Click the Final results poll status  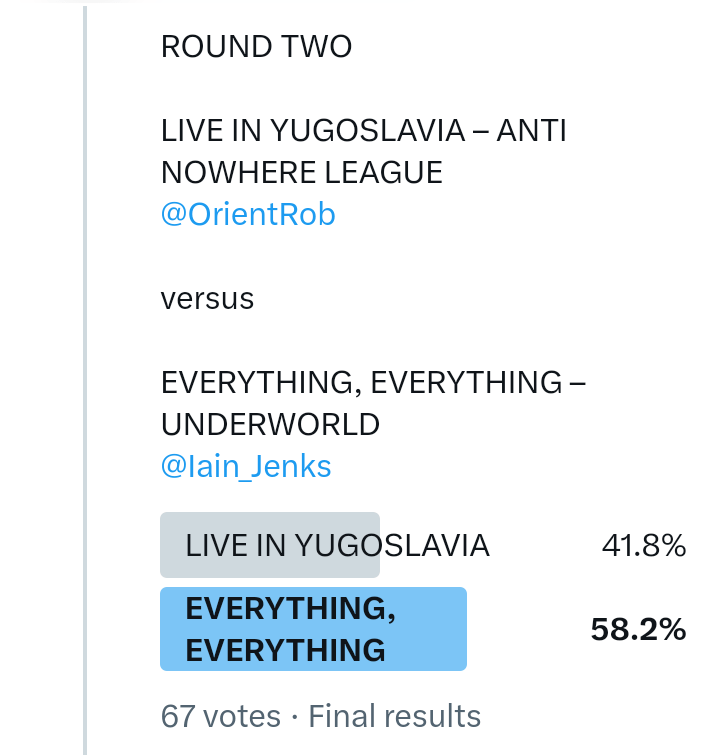394,716
